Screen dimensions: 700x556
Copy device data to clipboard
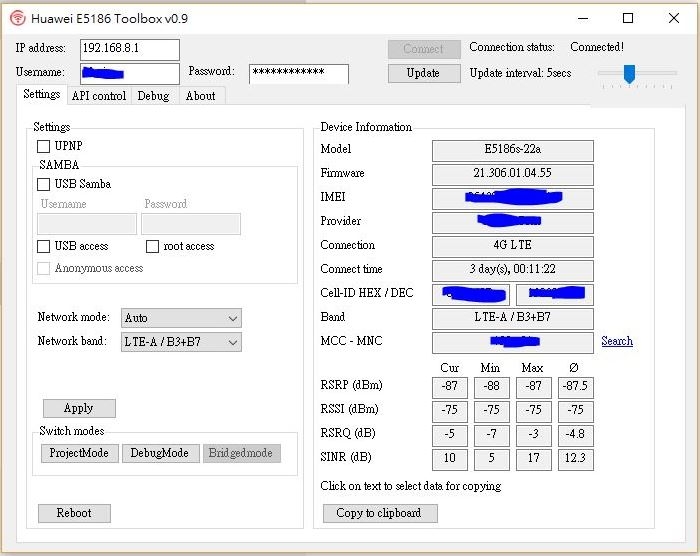[380, 513]
